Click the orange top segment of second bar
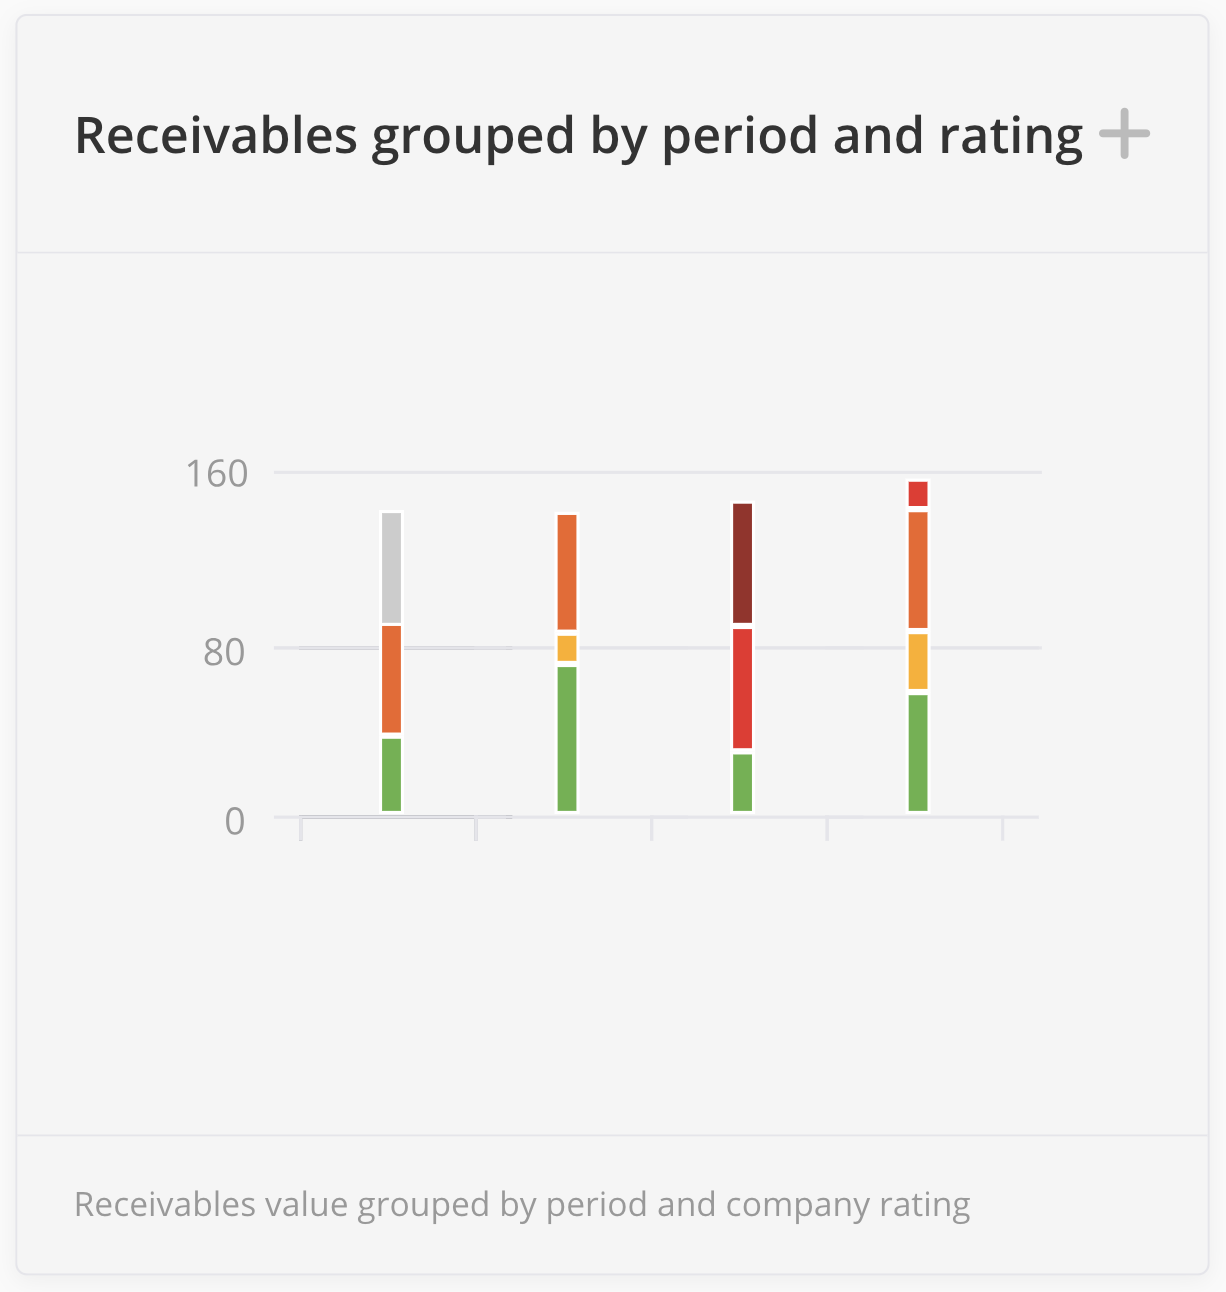Screen dimensions: 1226x1292 coord(567,572)
